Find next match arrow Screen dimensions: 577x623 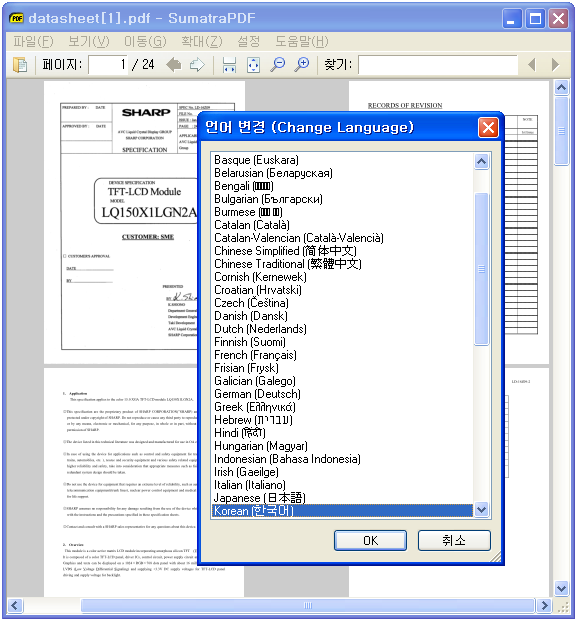tap(556, 64)
